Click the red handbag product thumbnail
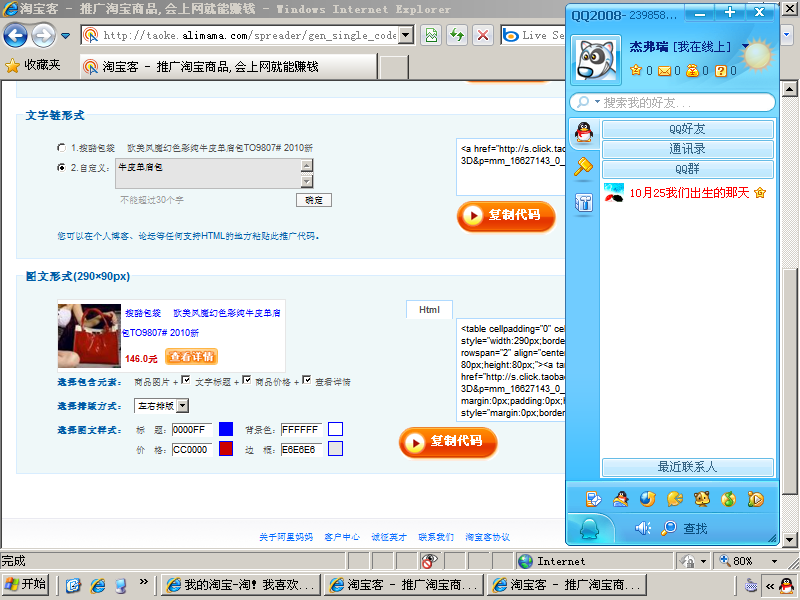 tap(89, 336)
